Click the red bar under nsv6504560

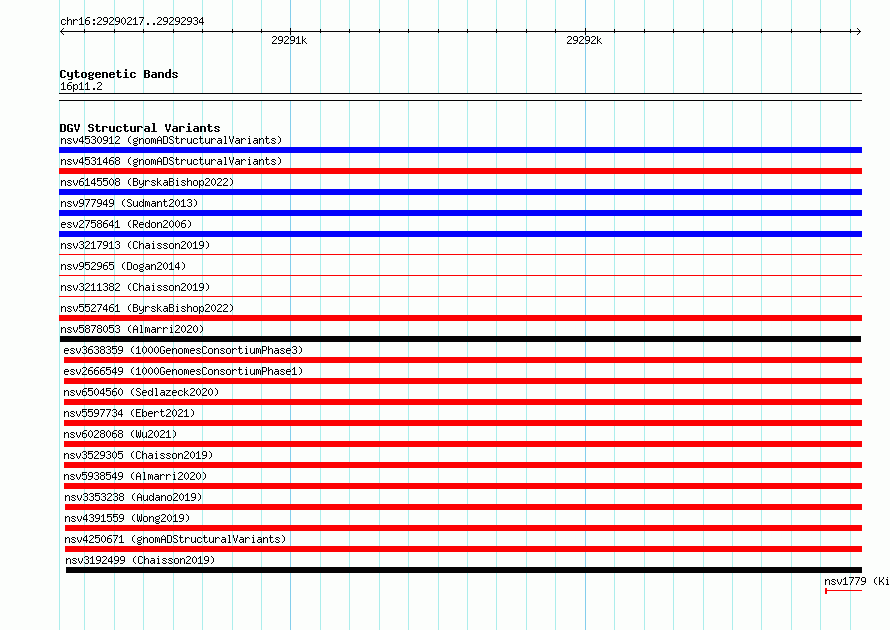pos(463,402)
